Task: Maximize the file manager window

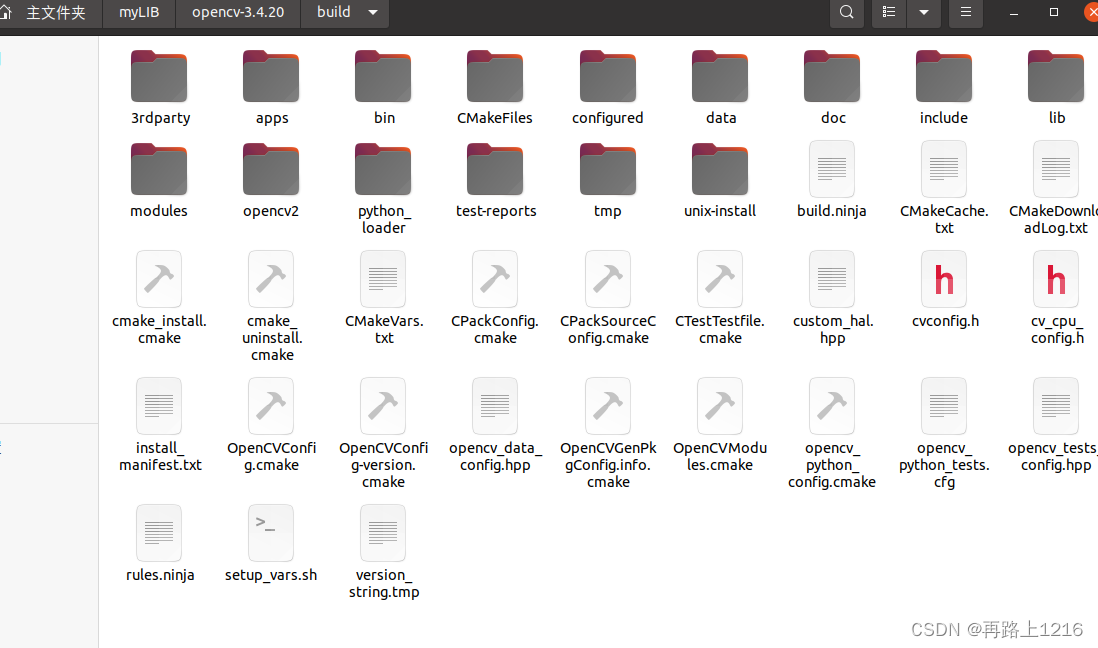Action: point(1053,13)
